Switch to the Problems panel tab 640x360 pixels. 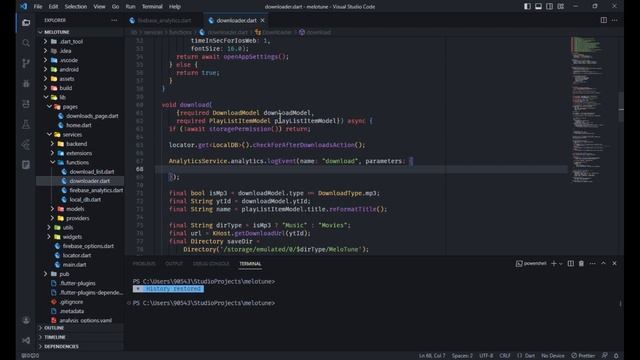144,264
